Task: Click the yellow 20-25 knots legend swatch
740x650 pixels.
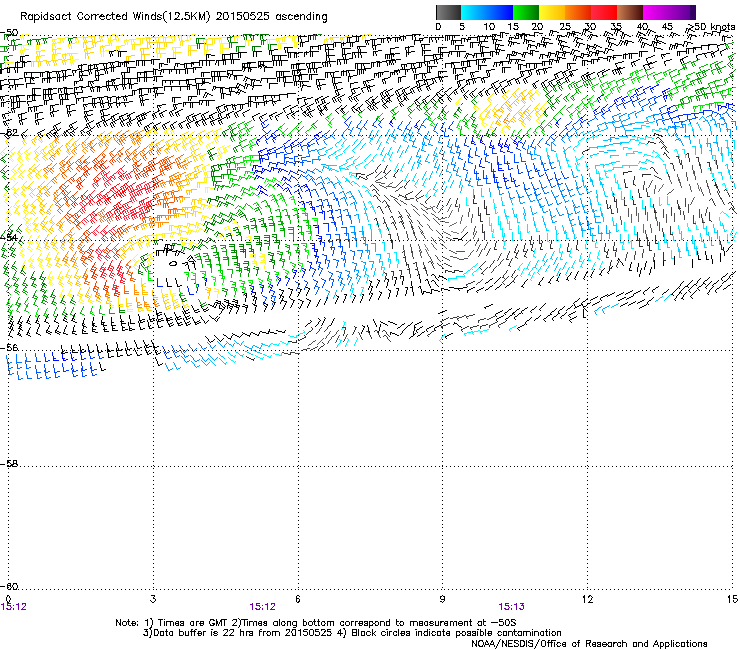Action: point(552,12)
